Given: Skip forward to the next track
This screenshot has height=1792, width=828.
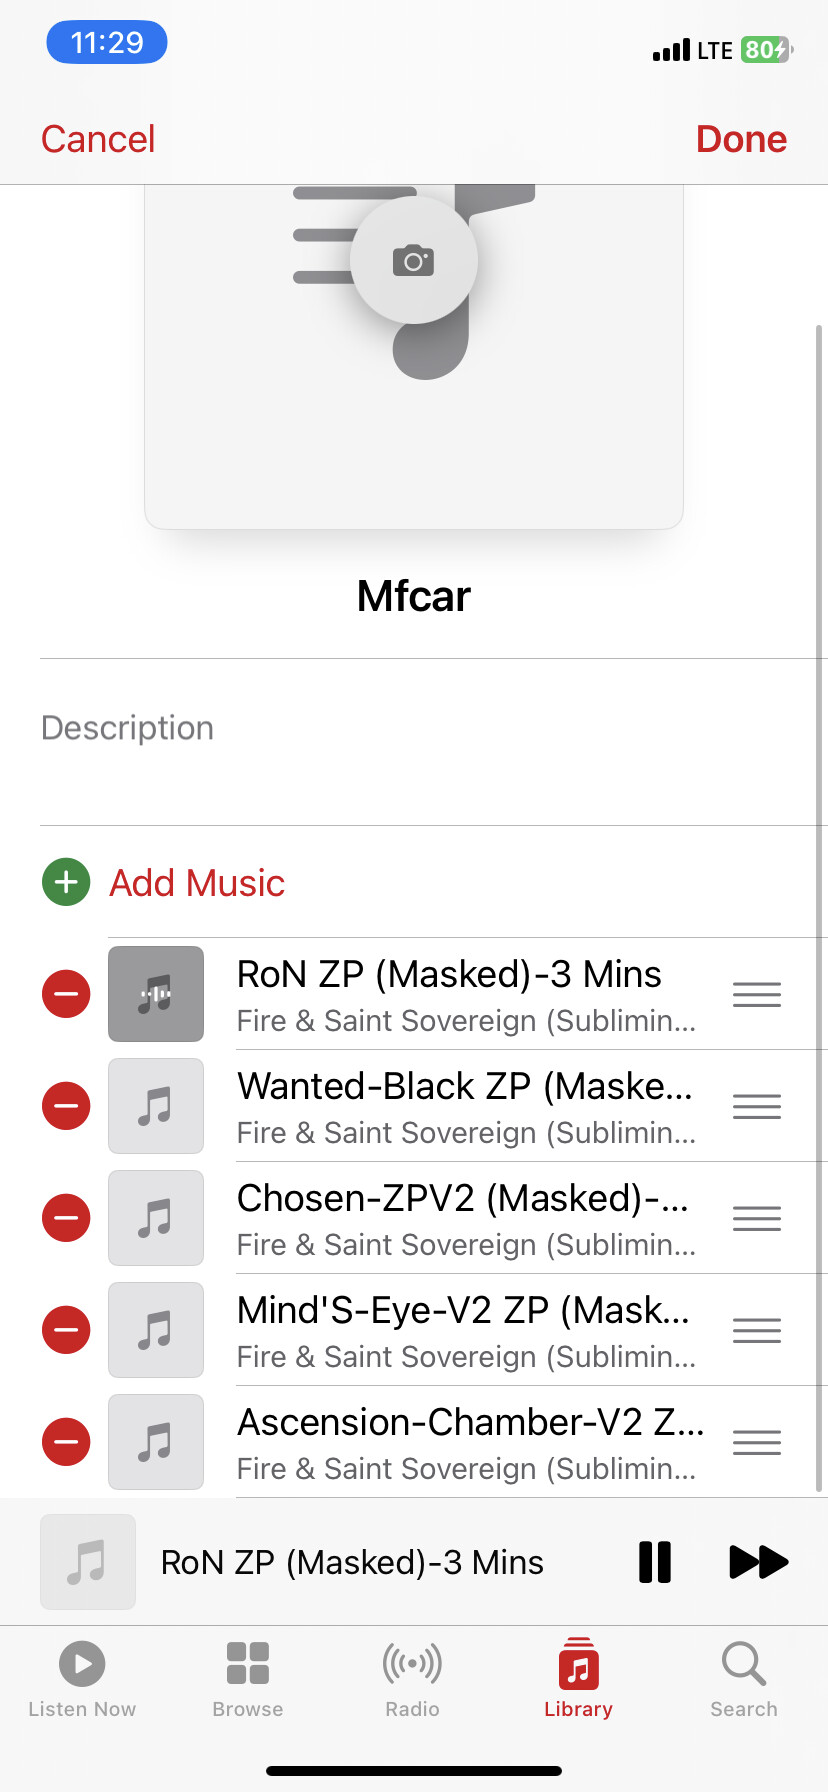Looking at the screenshot, I should pos(759,1562).
